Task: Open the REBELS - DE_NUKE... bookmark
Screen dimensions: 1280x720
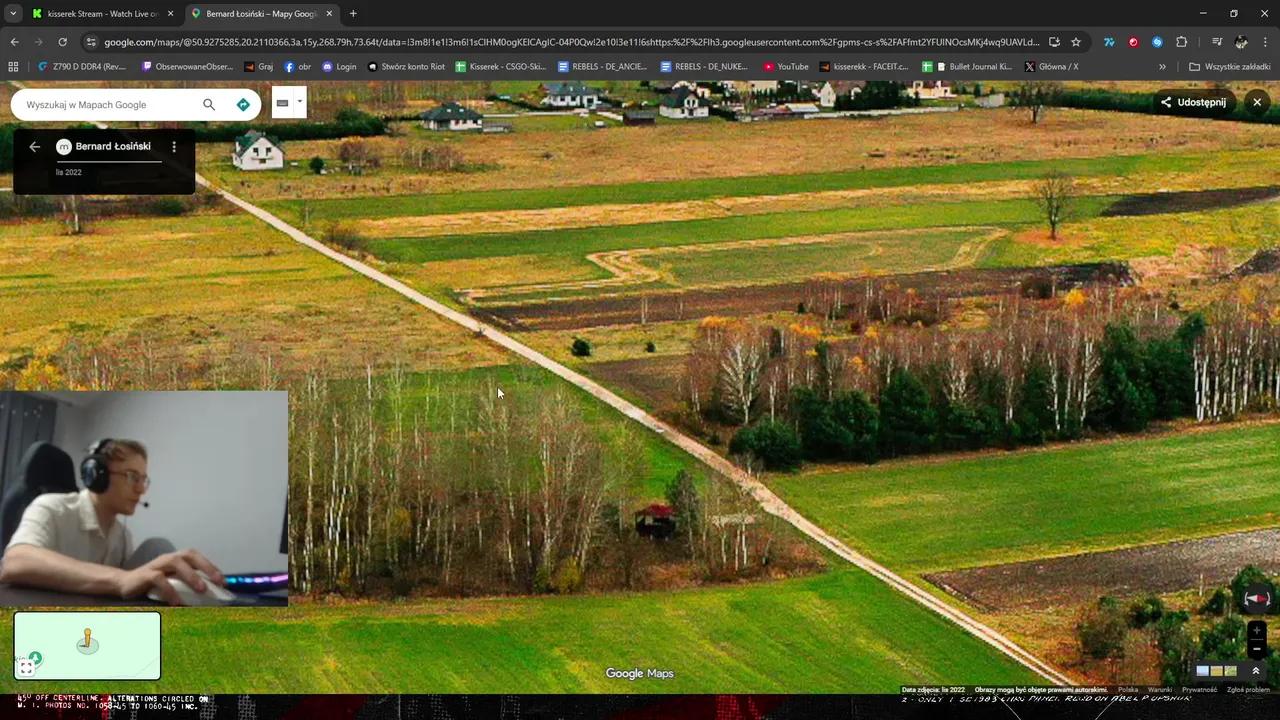Action: 704,67
